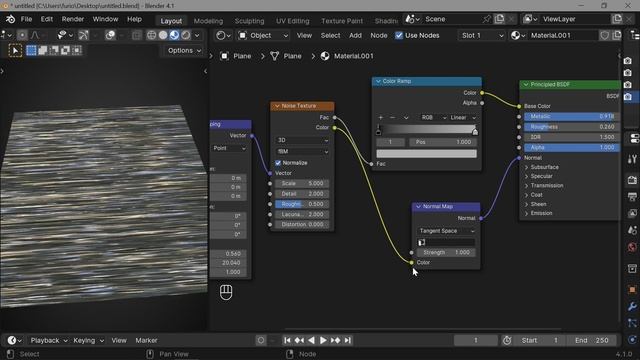The image size is (640, 360).
Task: Choose the subtract-selection mode icon
Action: click(x=54, y=51)
